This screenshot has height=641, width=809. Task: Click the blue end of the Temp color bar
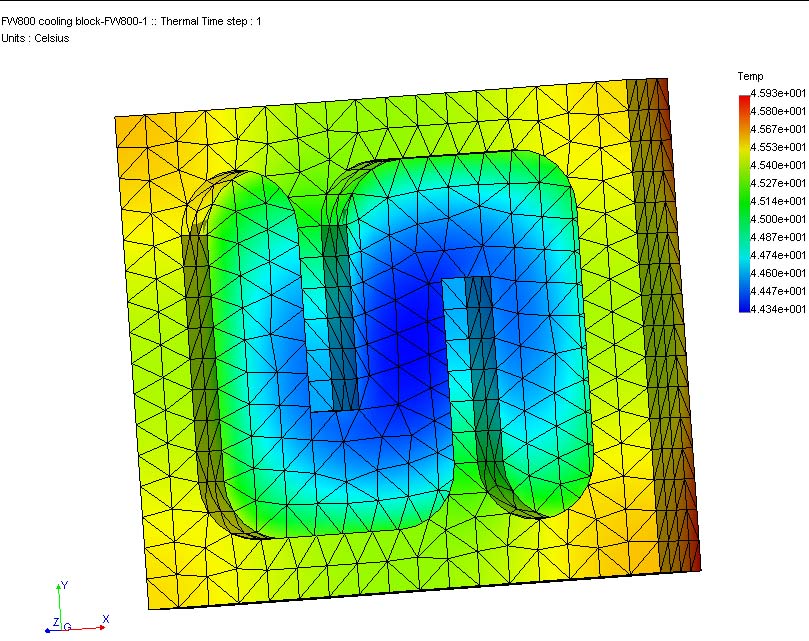click(x=743, y=306)
